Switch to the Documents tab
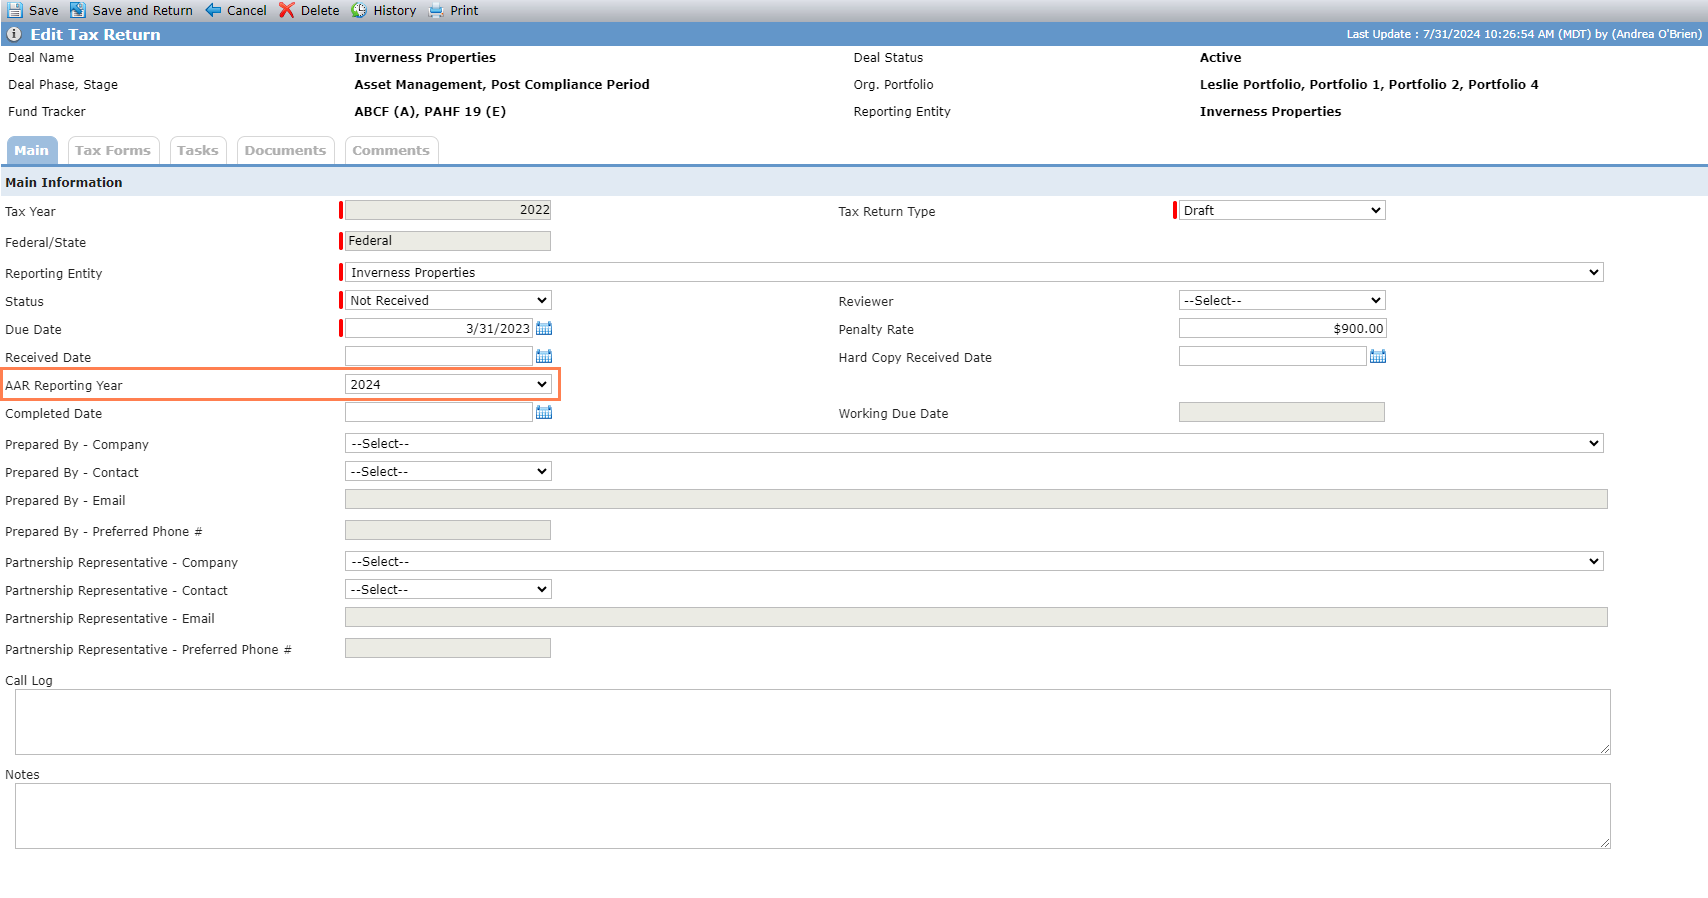Screen dimensions: 1708x898 (x=285, y=150)
